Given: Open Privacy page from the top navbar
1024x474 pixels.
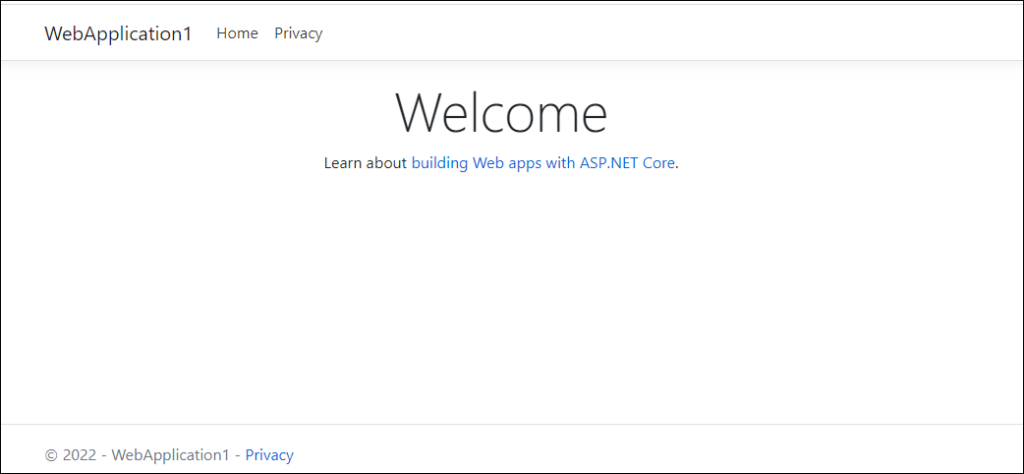Looking at the screenshot, I should (x=298, y=33).
